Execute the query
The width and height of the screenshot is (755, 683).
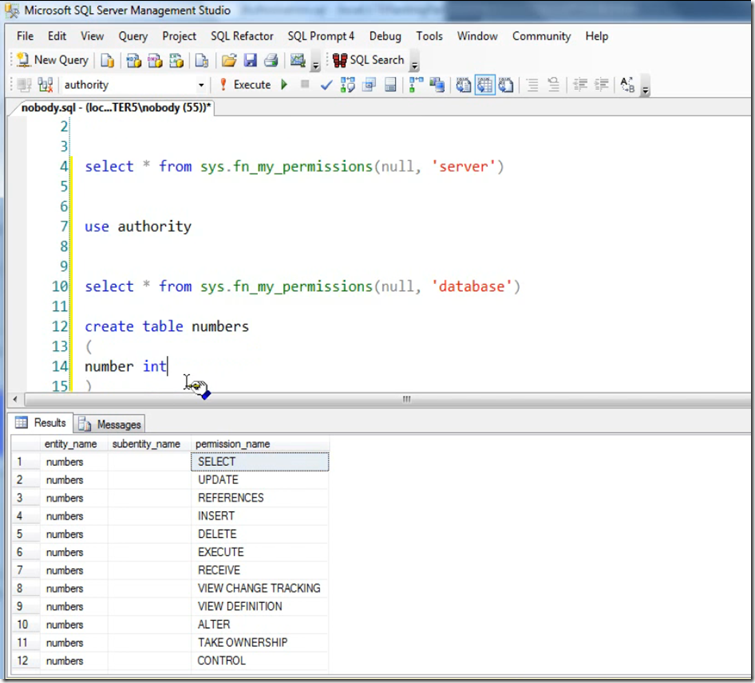(246, 85)
